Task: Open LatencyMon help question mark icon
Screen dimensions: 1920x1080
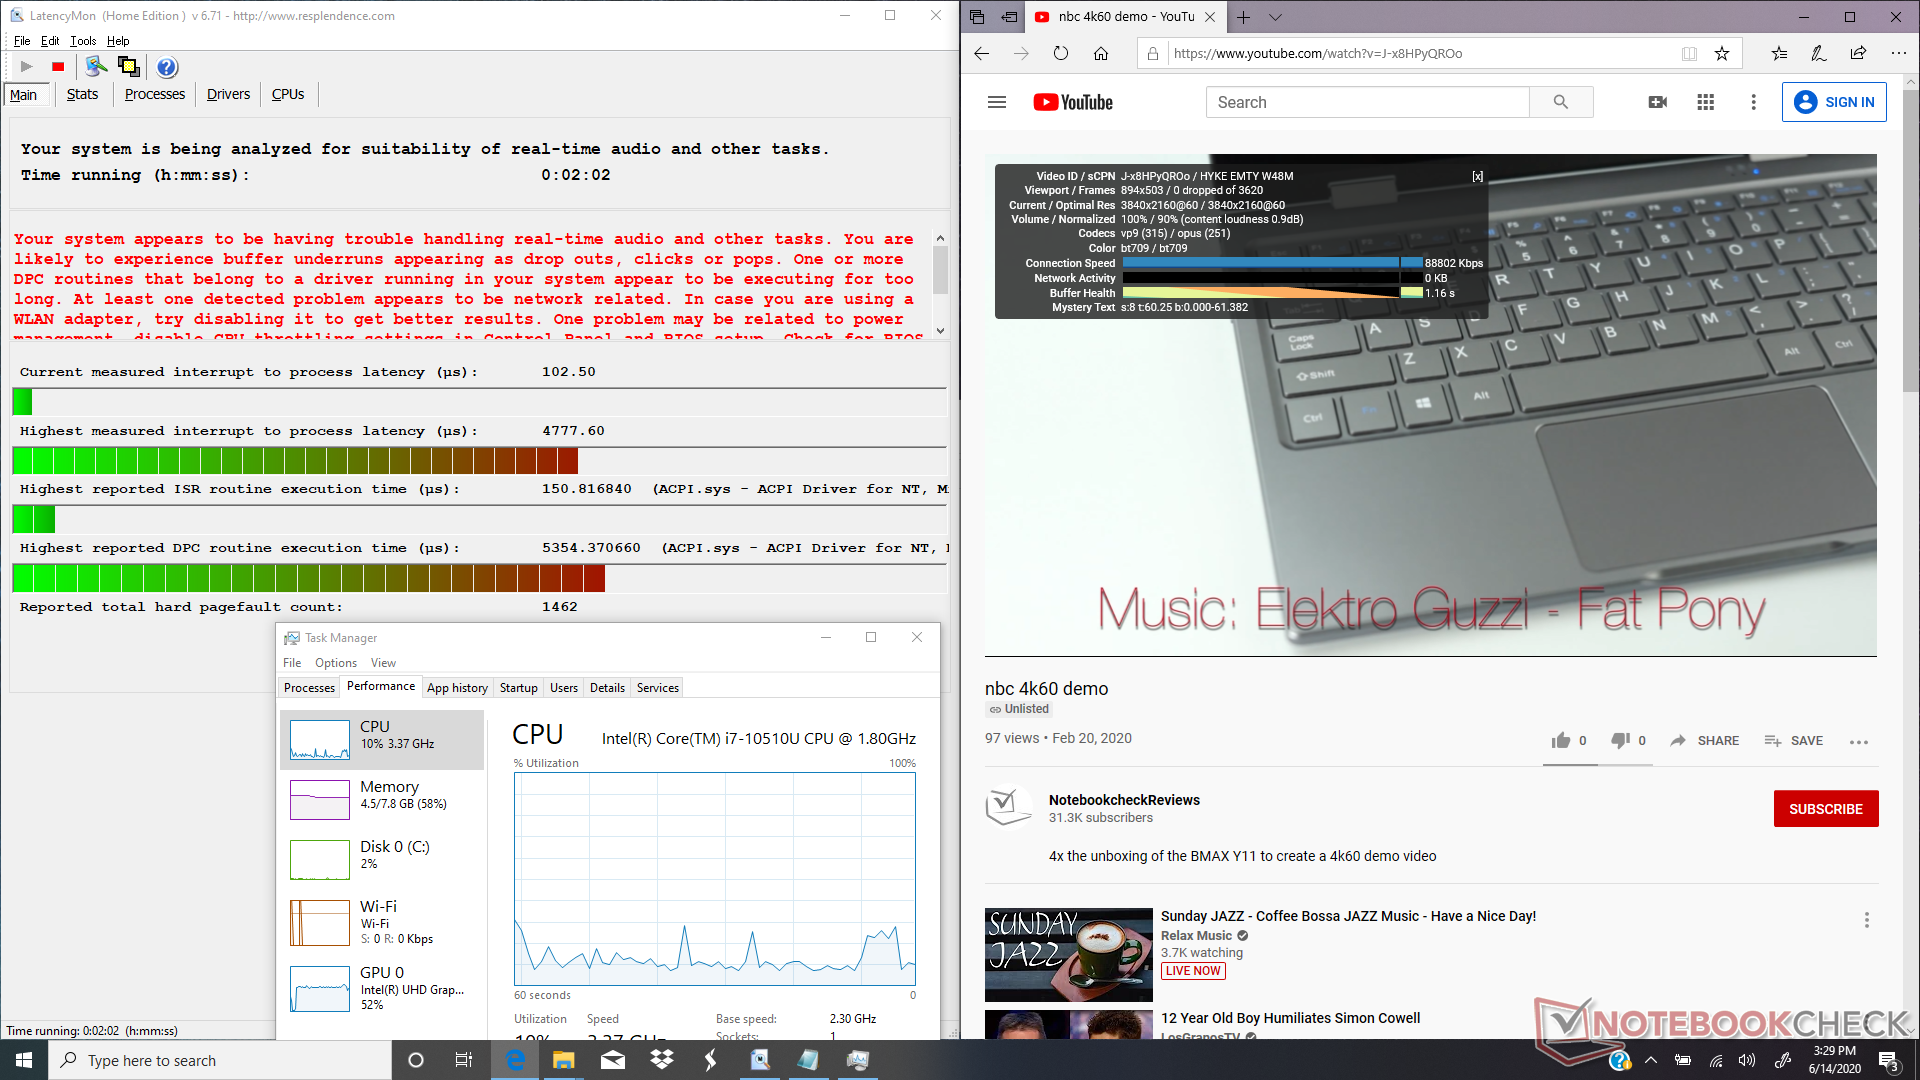Action: (167, 67)
